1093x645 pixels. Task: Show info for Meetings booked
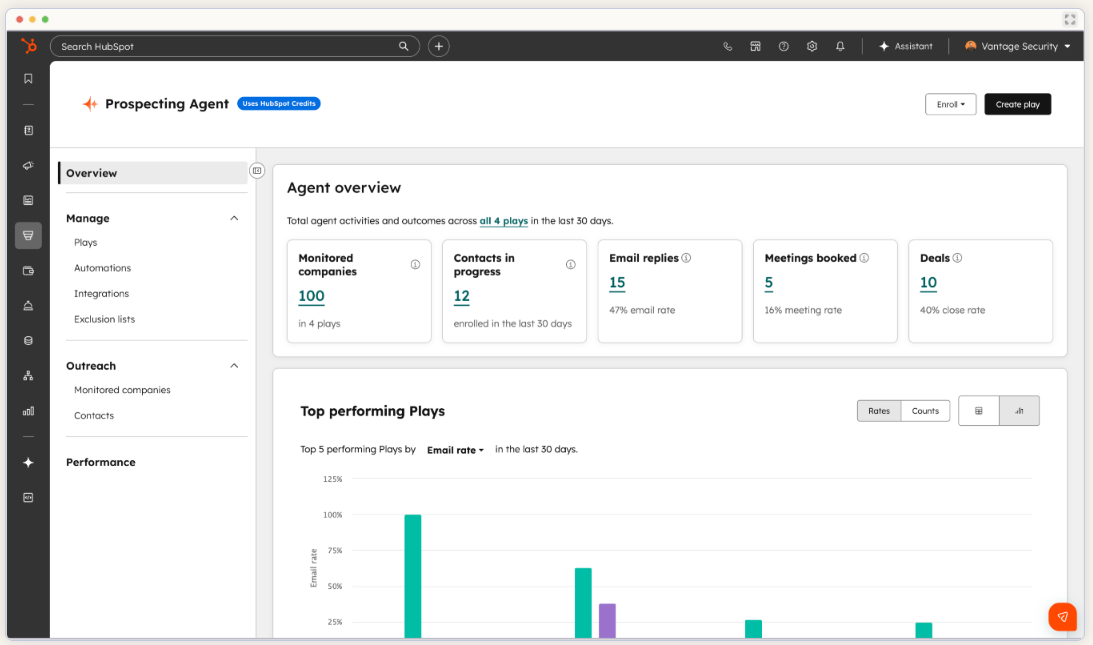pyautogui.click(x=864, y=258)
